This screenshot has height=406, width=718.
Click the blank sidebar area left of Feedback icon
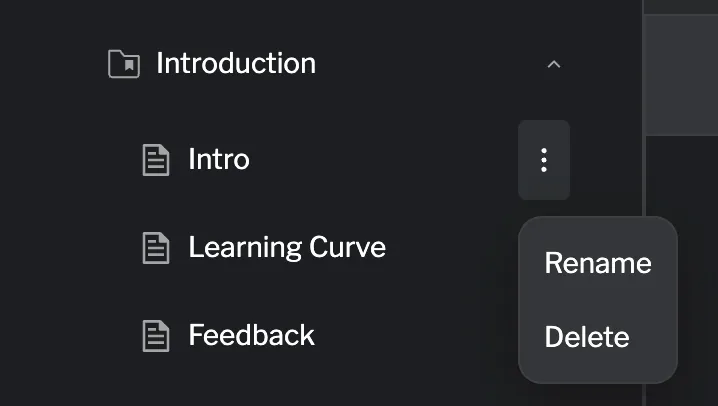pos(70,335)
